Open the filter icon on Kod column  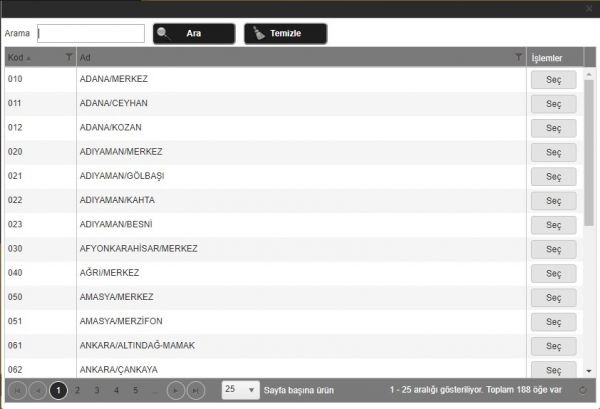(68, 57)
